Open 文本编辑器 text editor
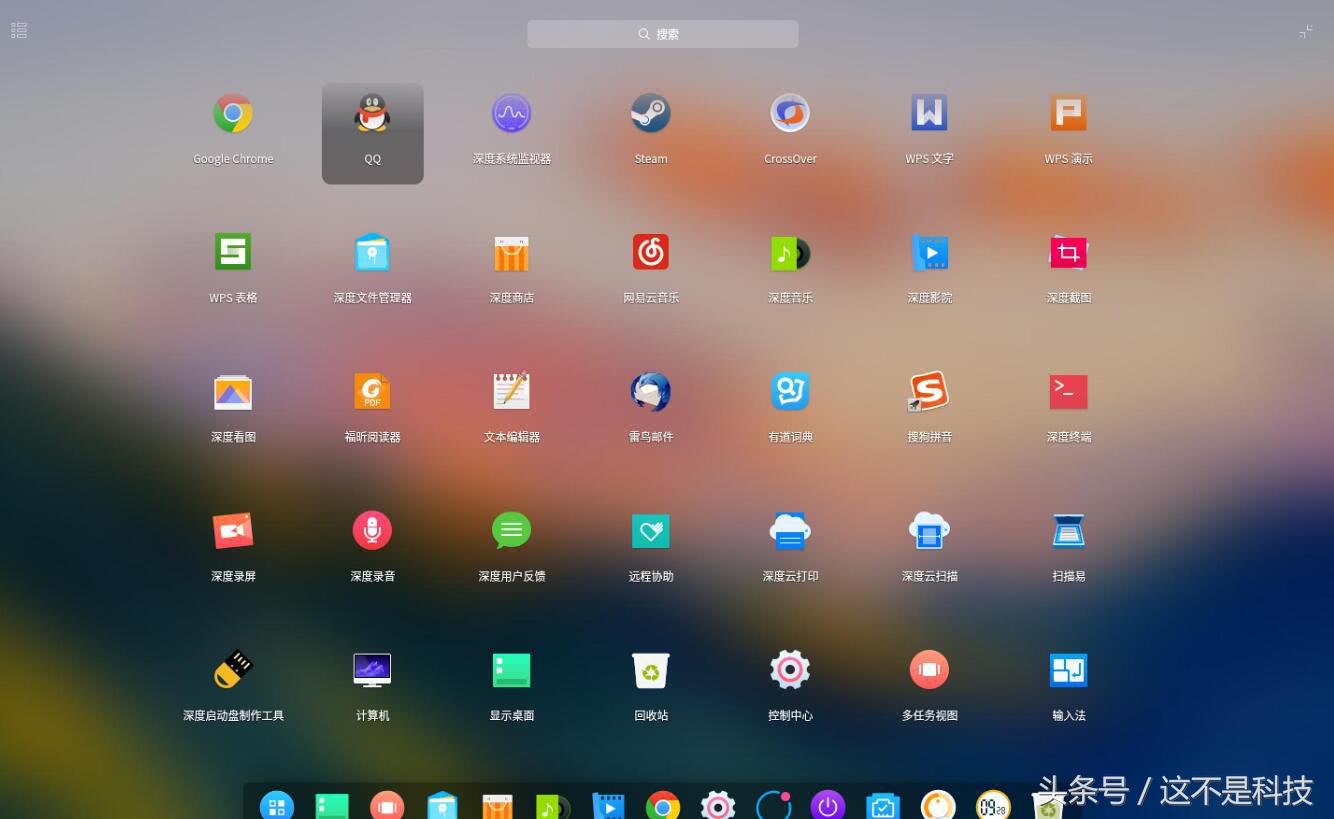Screen dimensions: 1334x819 click(511, 392)
